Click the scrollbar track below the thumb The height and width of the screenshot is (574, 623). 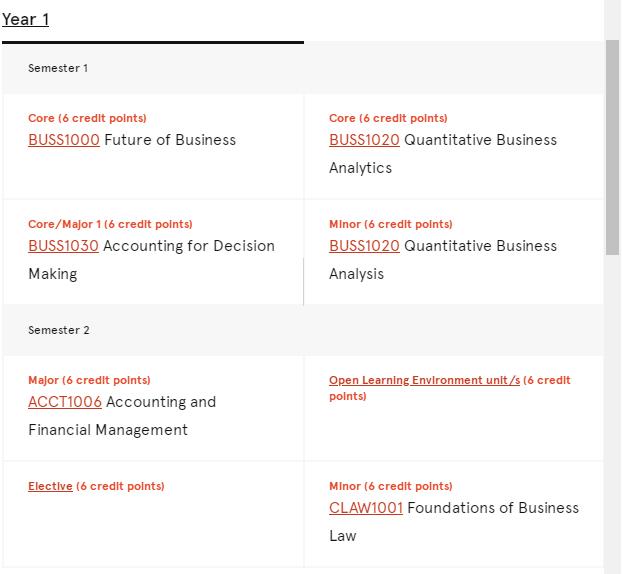(x=612, y=413)
